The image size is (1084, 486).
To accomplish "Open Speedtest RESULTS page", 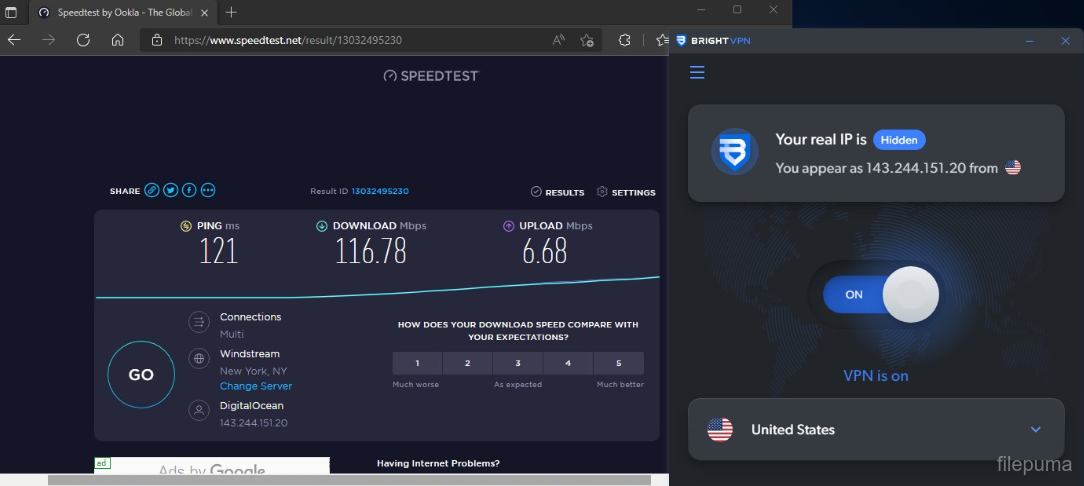I will (x=558, y=192).
